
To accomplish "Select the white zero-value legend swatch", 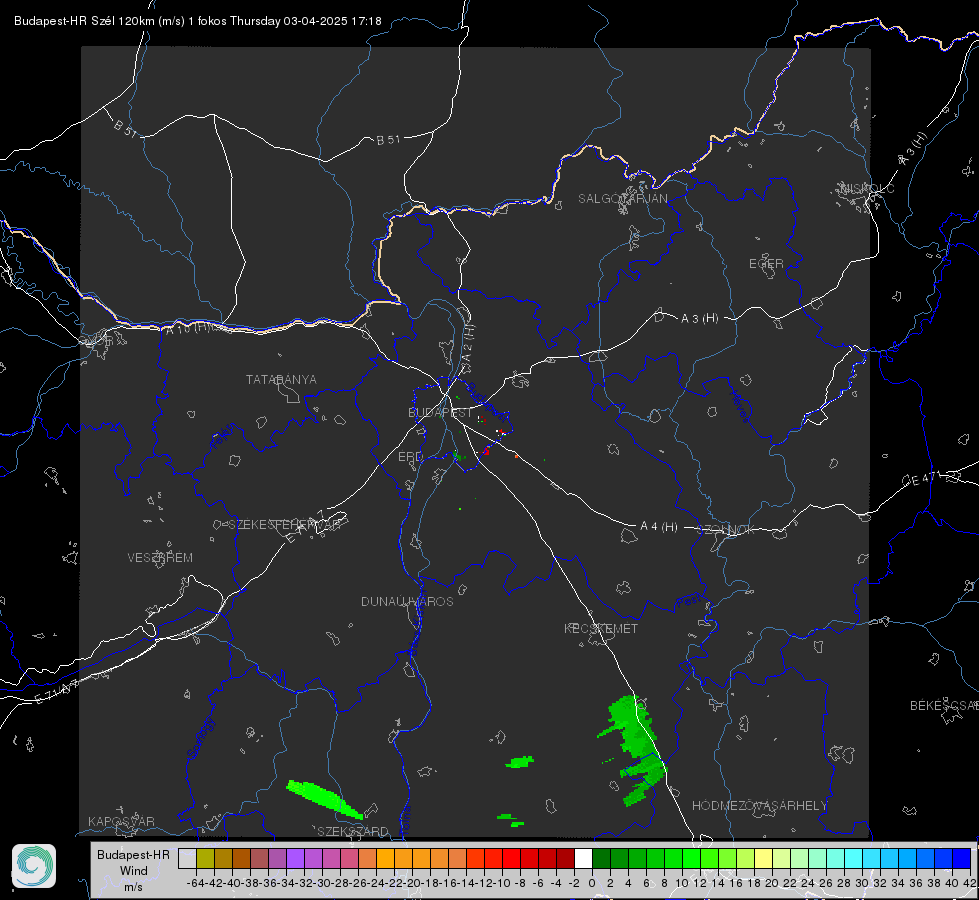I will tap(583, 859).
